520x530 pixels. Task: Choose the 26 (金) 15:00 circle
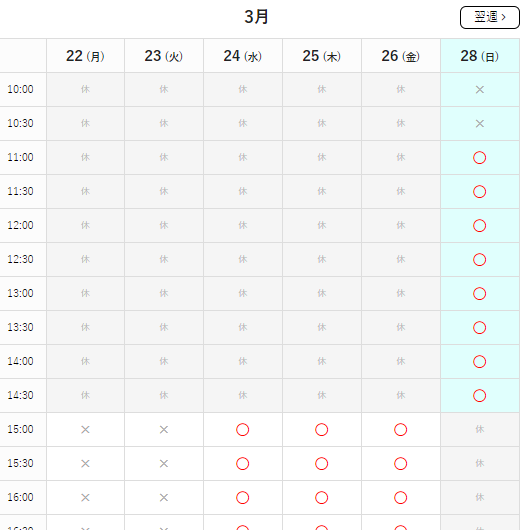tap(401, 430)
